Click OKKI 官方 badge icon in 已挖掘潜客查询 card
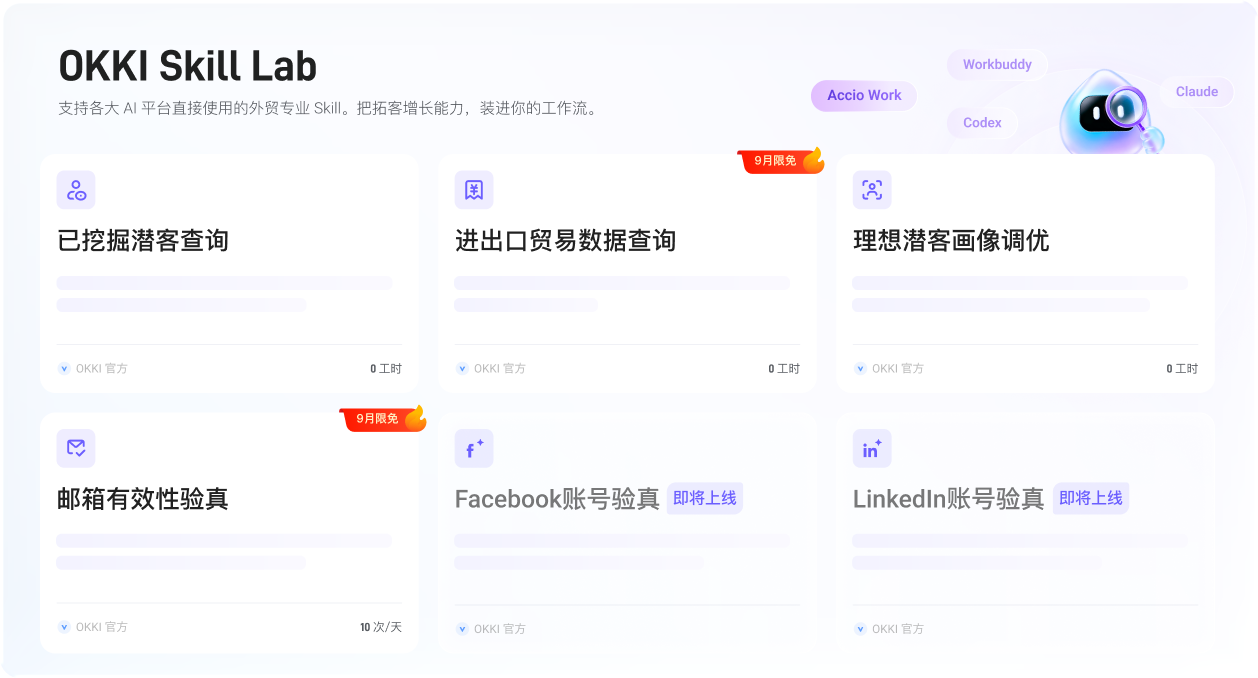The image size is (1258, 678). click(x=64, y=369)
